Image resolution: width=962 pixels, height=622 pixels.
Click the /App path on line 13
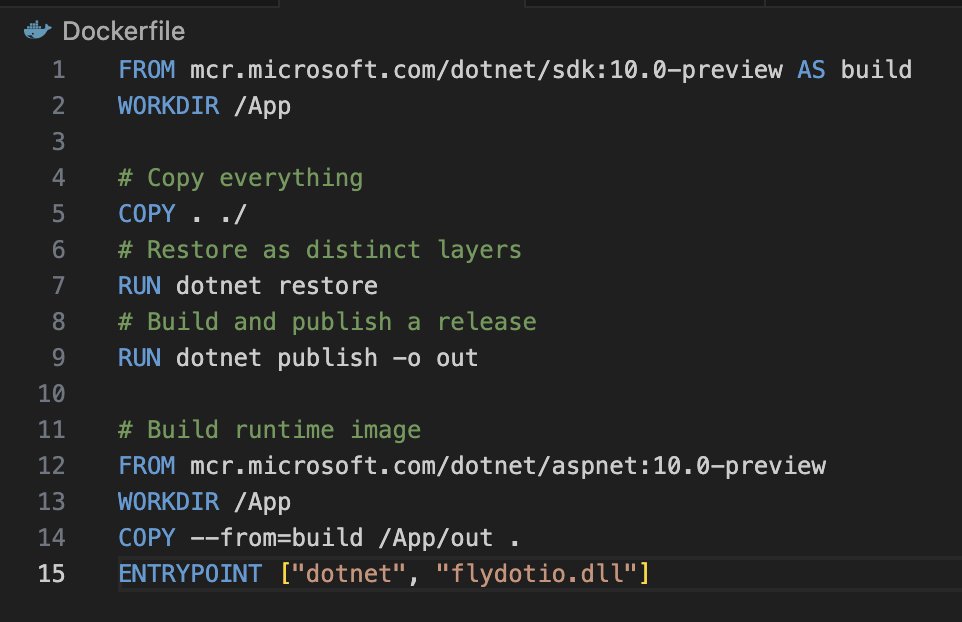pos(262,502)
